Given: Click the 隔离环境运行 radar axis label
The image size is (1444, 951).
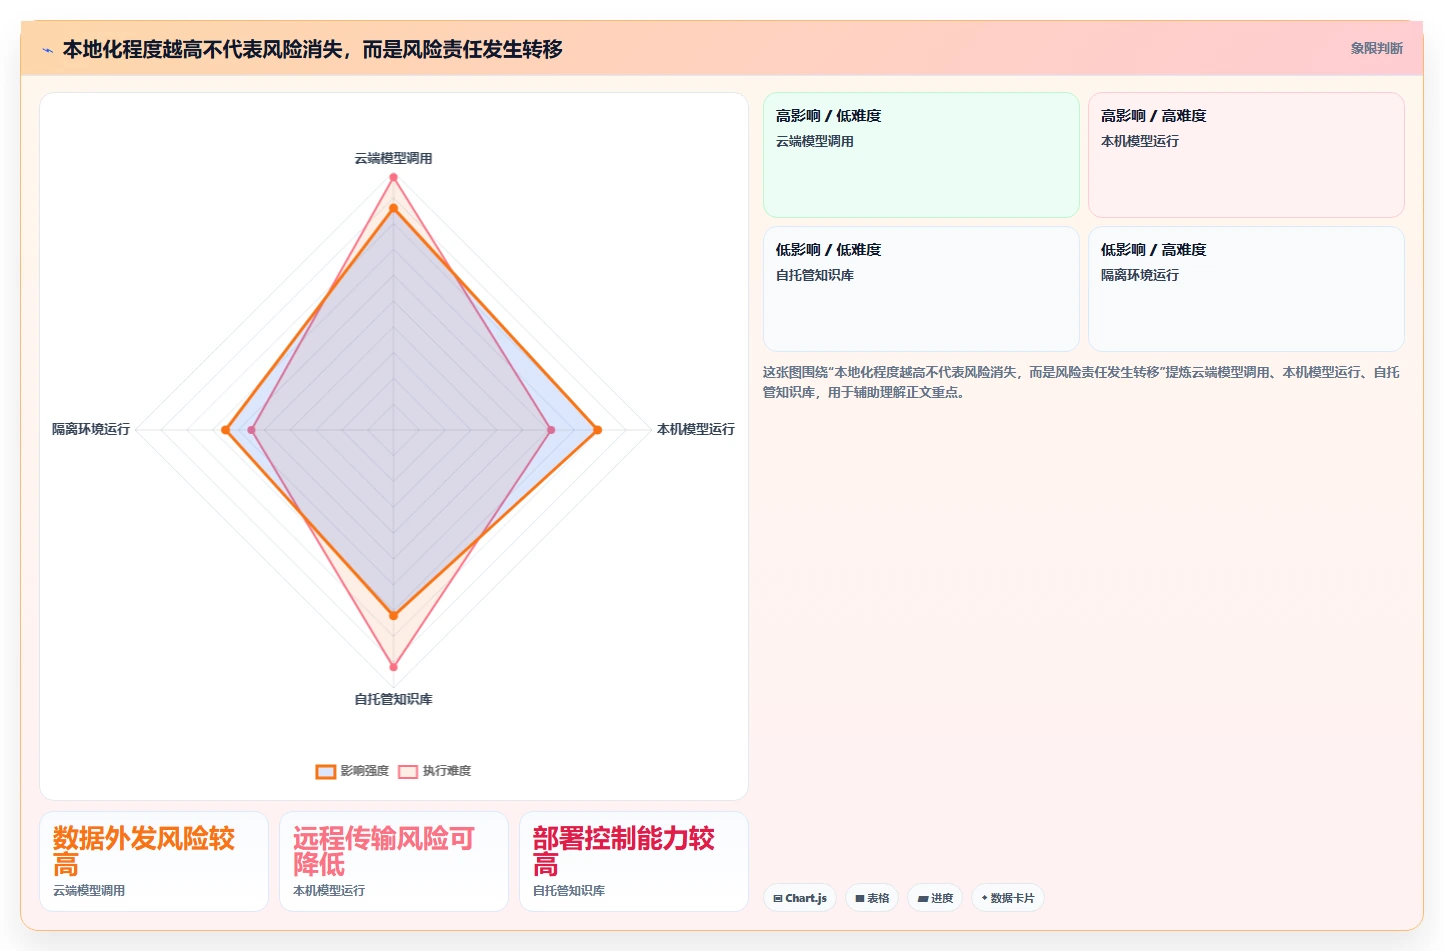Looking at the screenshot, I should [x=91, y=429].
